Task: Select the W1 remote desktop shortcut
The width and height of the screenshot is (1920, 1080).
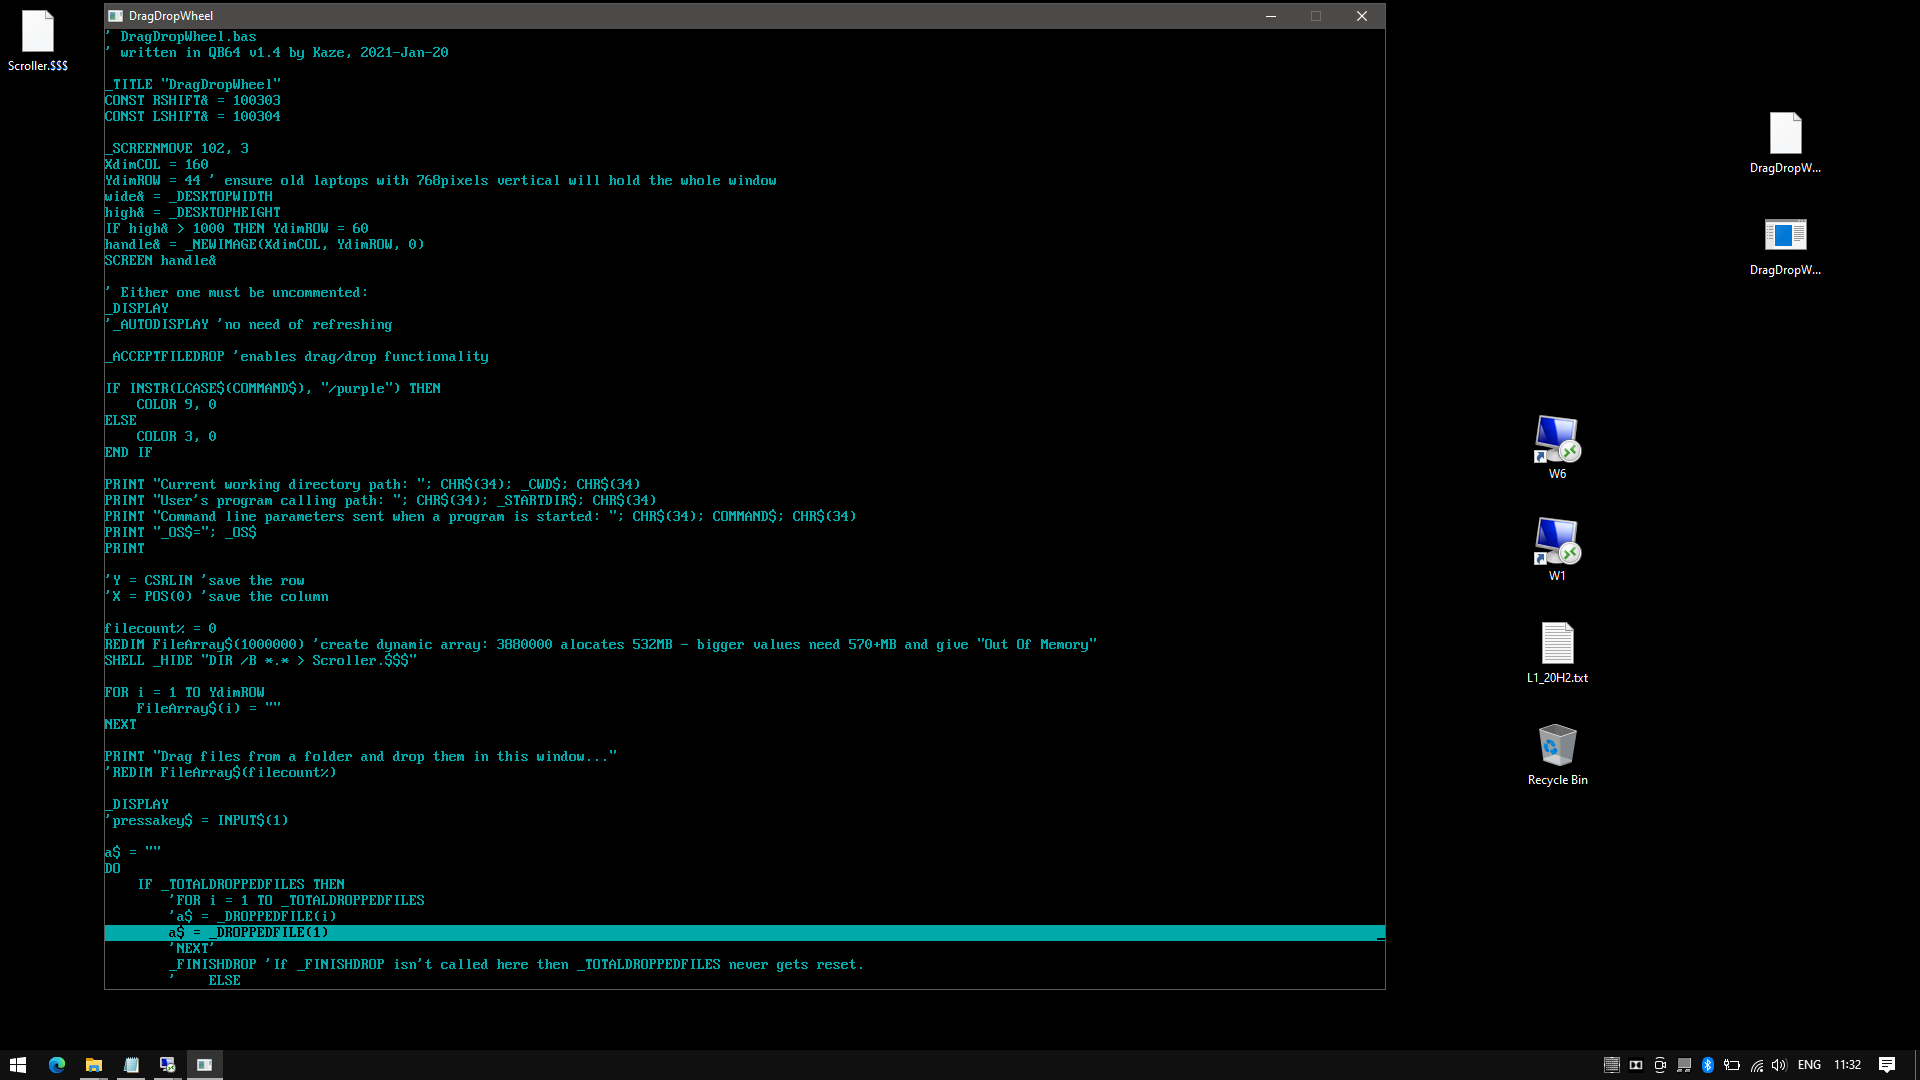Action: [1557, 549]
